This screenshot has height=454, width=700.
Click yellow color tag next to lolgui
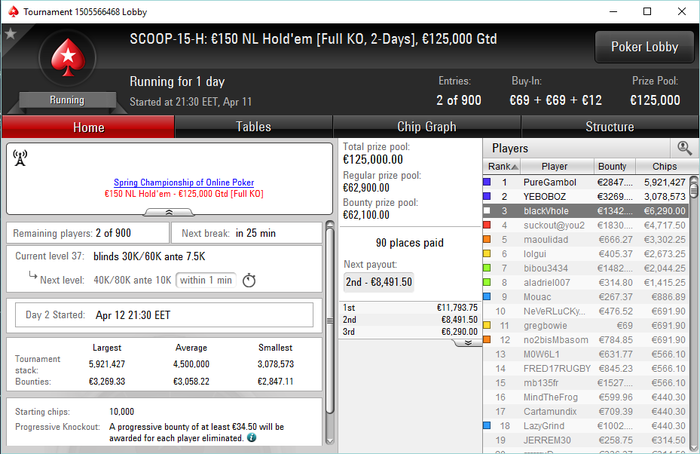[x=487, y=254]
